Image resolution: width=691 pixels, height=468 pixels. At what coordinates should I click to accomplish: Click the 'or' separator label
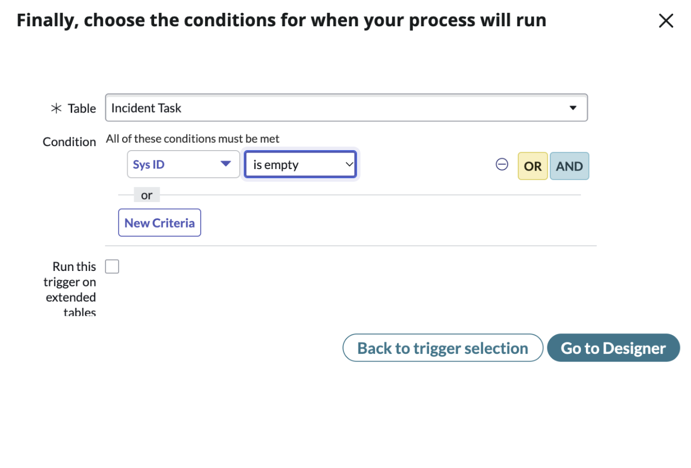147,195
